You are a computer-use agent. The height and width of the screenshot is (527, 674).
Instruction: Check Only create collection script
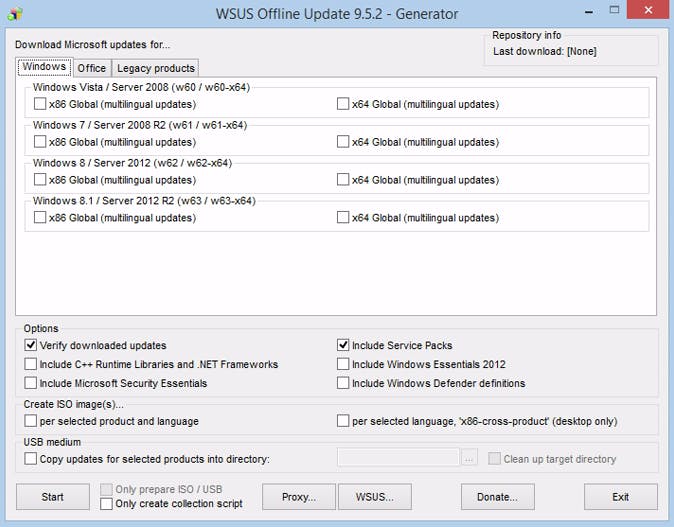[x=107, y=504]
